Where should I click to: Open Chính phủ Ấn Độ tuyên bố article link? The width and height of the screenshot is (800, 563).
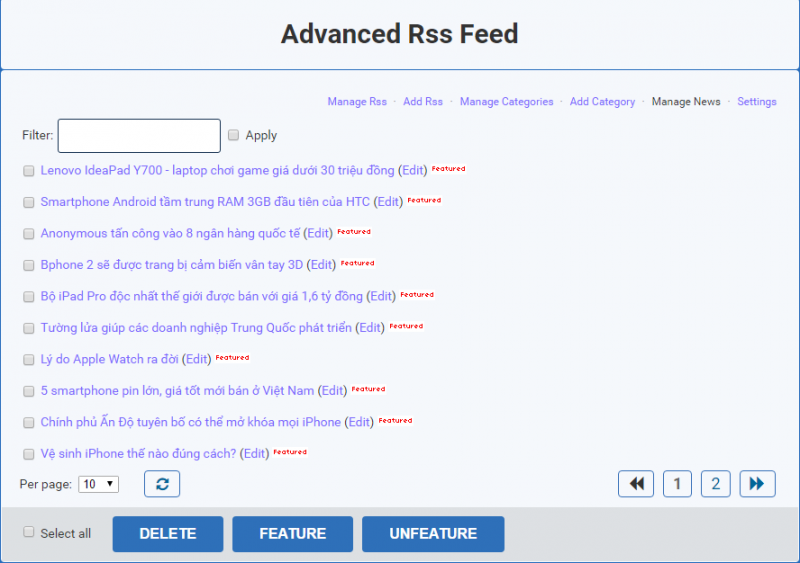(x=191, y=422)
